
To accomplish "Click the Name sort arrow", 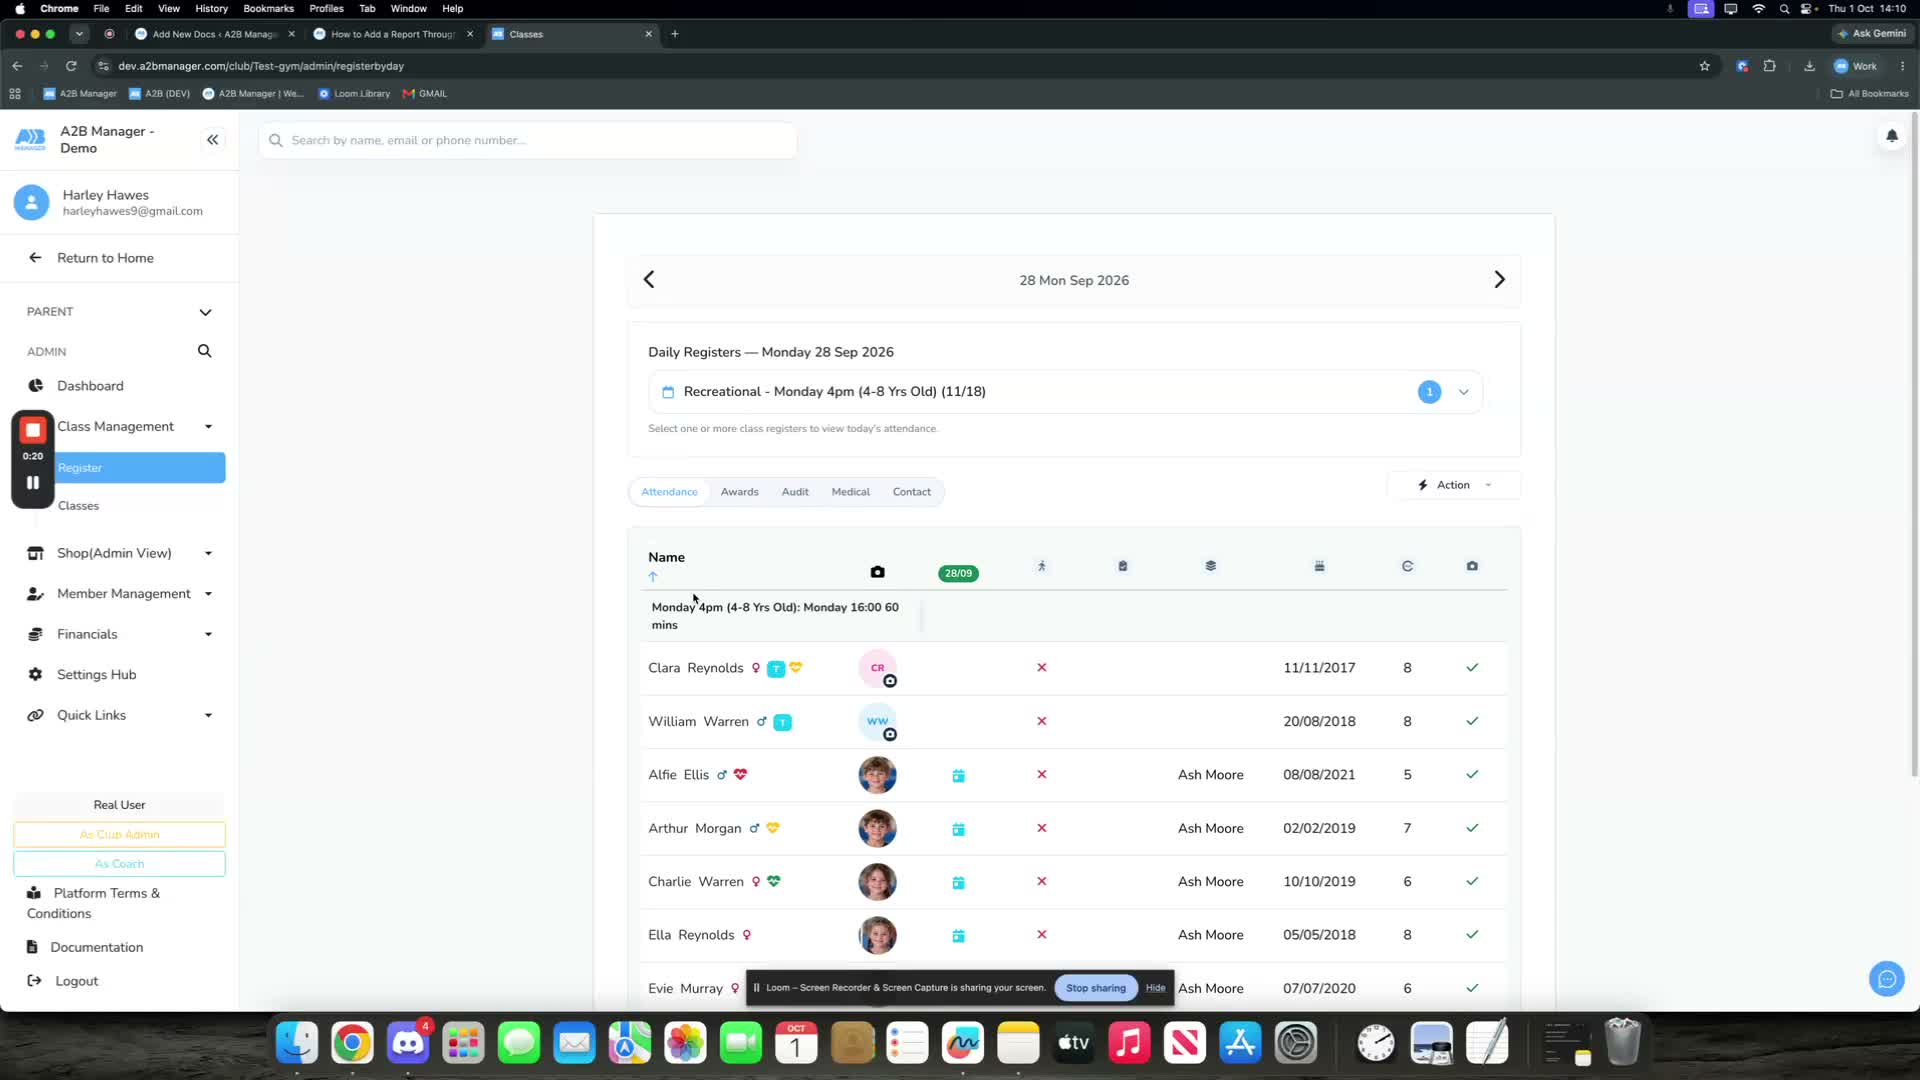I will tap(653, 577).
